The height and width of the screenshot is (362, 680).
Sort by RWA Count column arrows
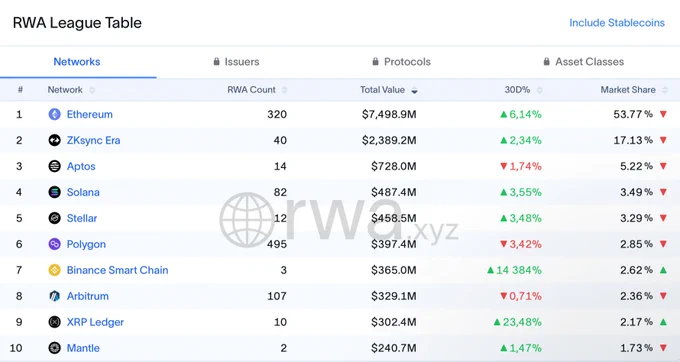tap(284, 90)
